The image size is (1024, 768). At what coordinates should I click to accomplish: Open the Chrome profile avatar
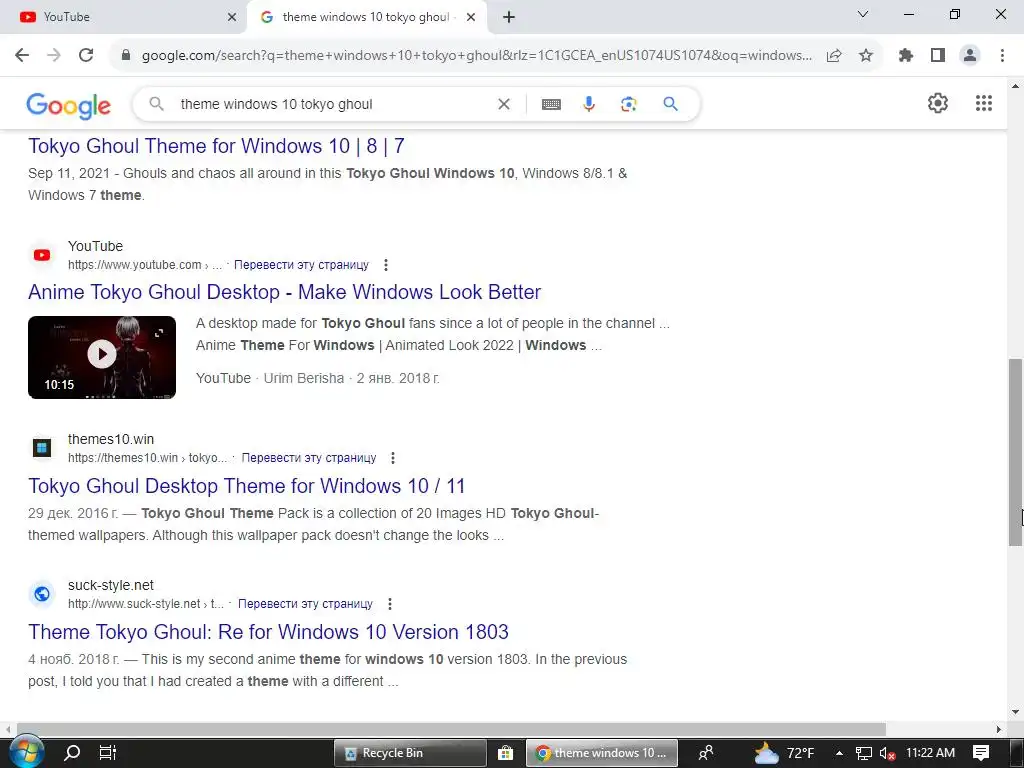coord(970,56)
